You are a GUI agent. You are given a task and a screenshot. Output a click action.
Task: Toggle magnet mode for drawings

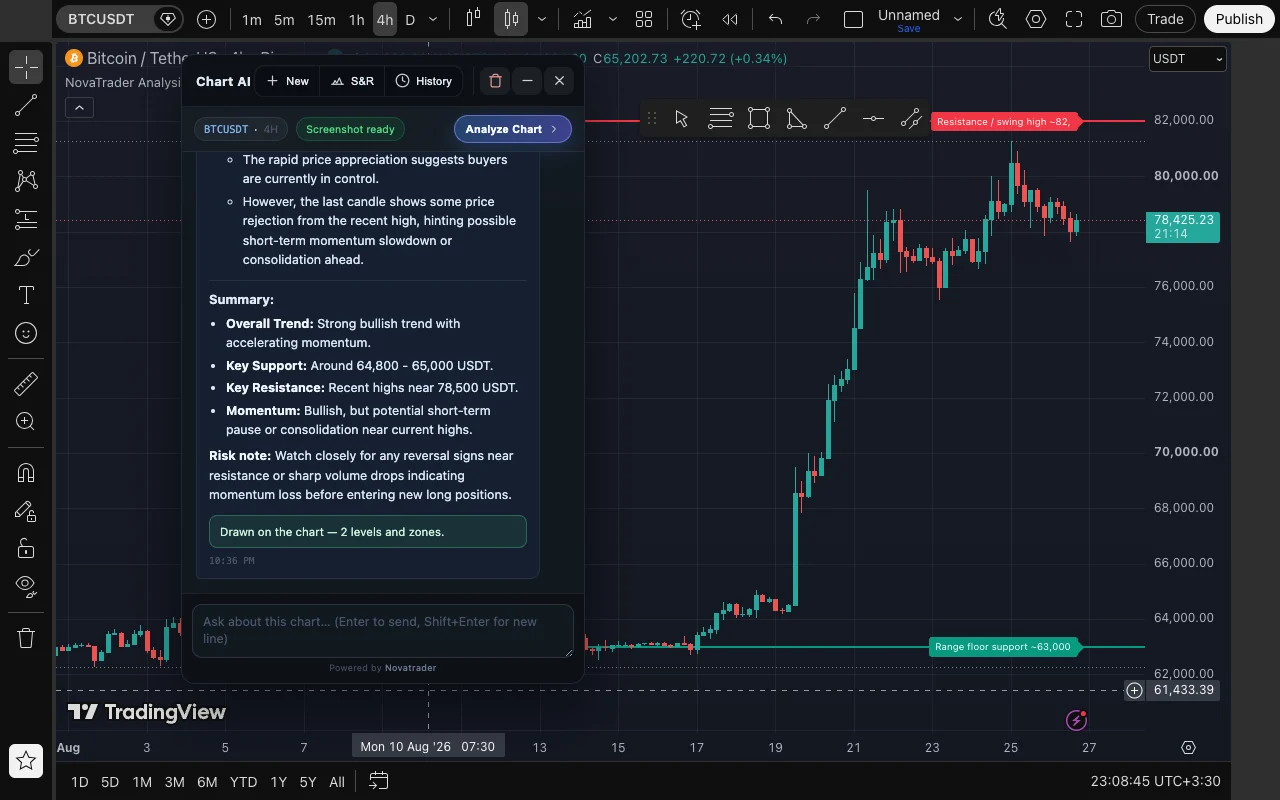(x=26, y=473)
